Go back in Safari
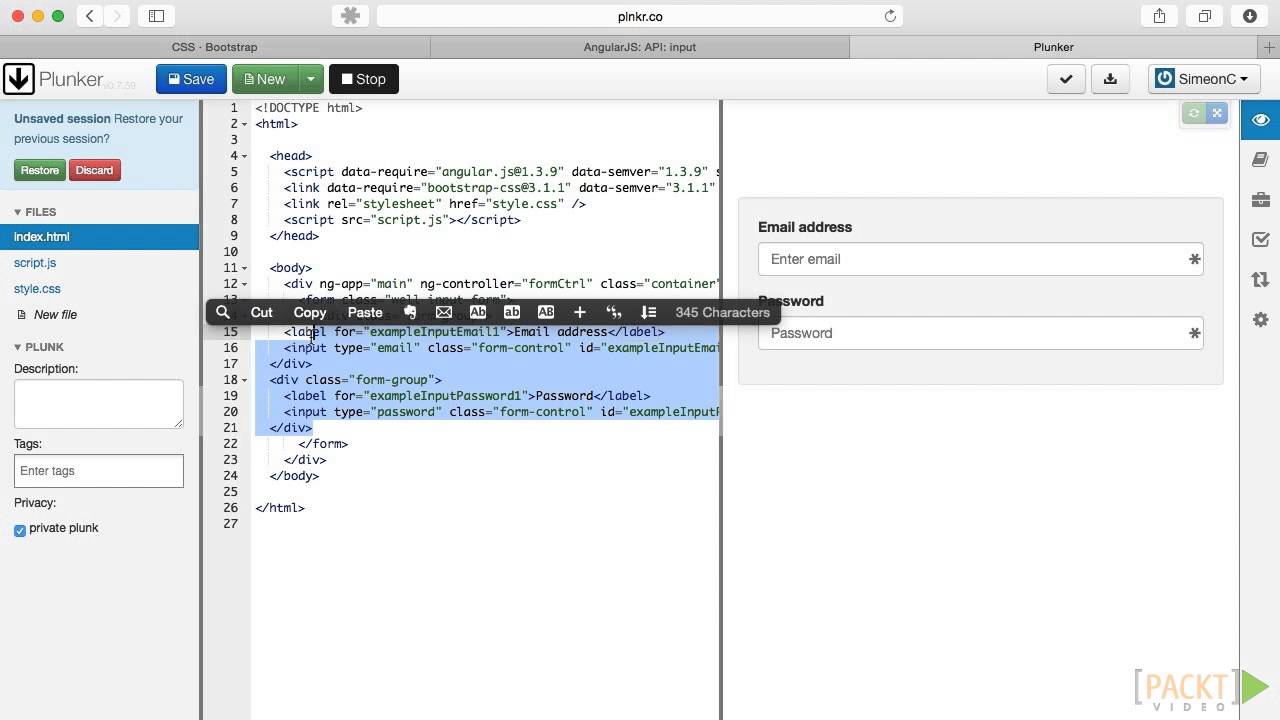This screenshot has width=1280, height=720. pyautogui.click(x=90, y=16)
